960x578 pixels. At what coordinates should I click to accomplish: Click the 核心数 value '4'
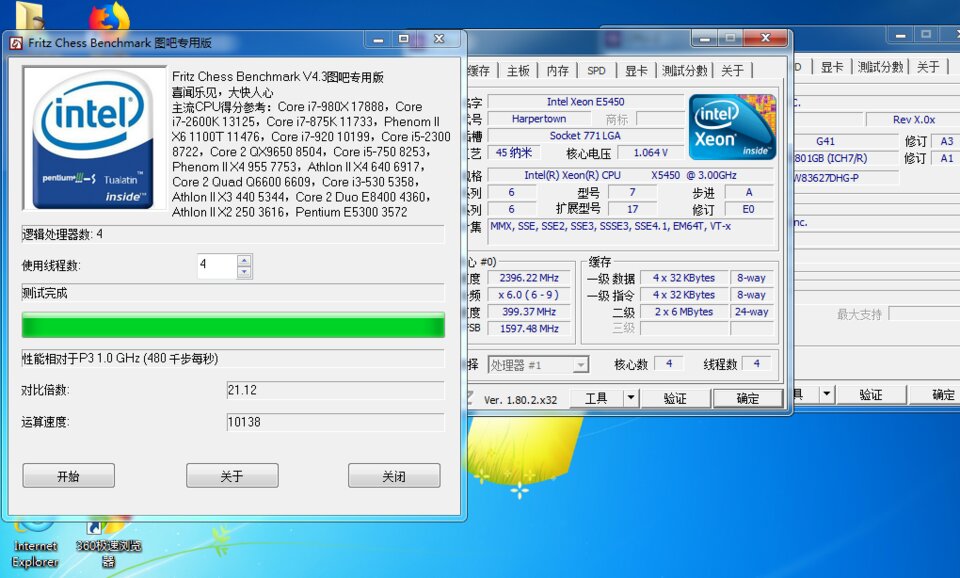(669, 364)
